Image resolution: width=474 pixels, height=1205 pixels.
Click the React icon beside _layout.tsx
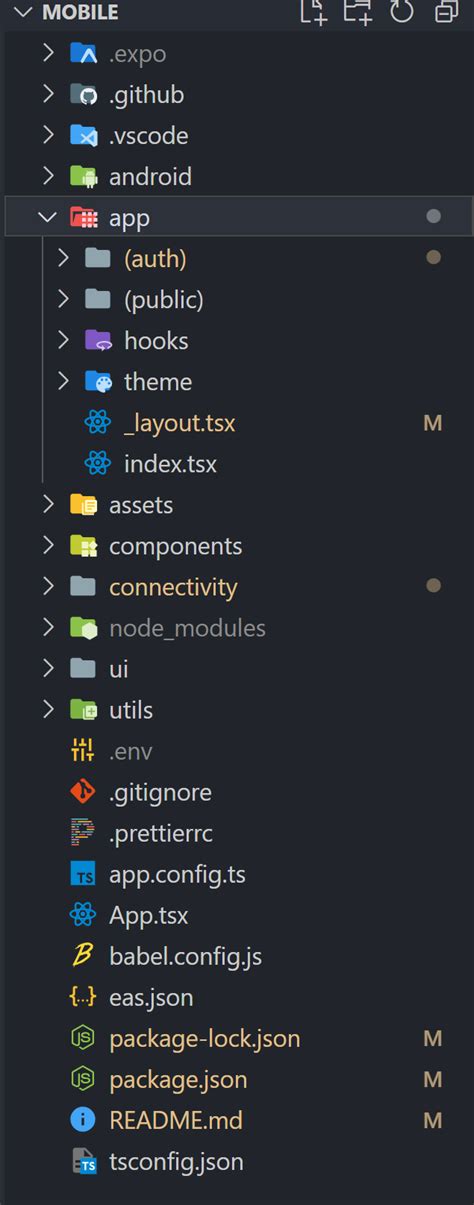point(98,423)
